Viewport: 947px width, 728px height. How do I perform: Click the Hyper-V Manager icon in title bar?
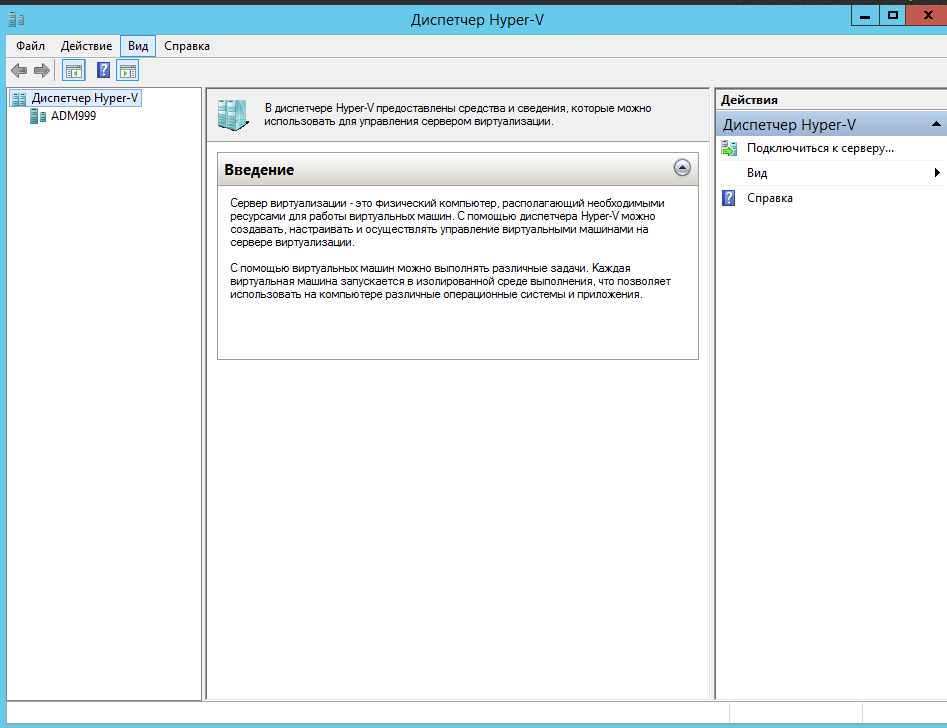tap(16, 19)
